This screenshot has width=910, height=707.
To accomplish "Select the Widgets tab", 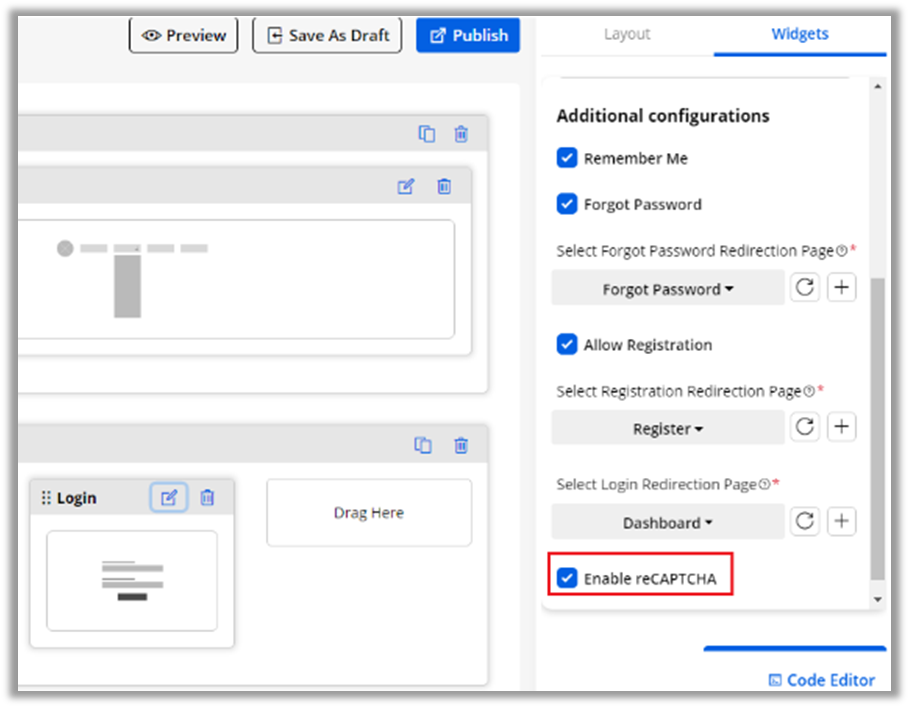I will (x=799, y=34).
